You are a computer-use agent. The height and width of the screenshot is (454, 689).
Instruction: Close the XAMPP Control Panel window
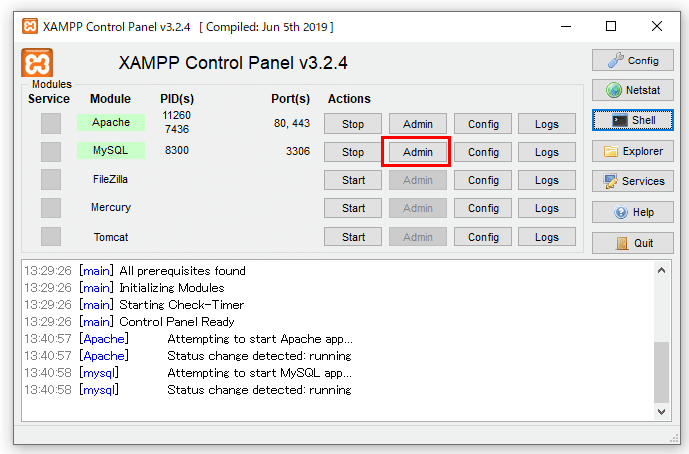coord(657,26)
